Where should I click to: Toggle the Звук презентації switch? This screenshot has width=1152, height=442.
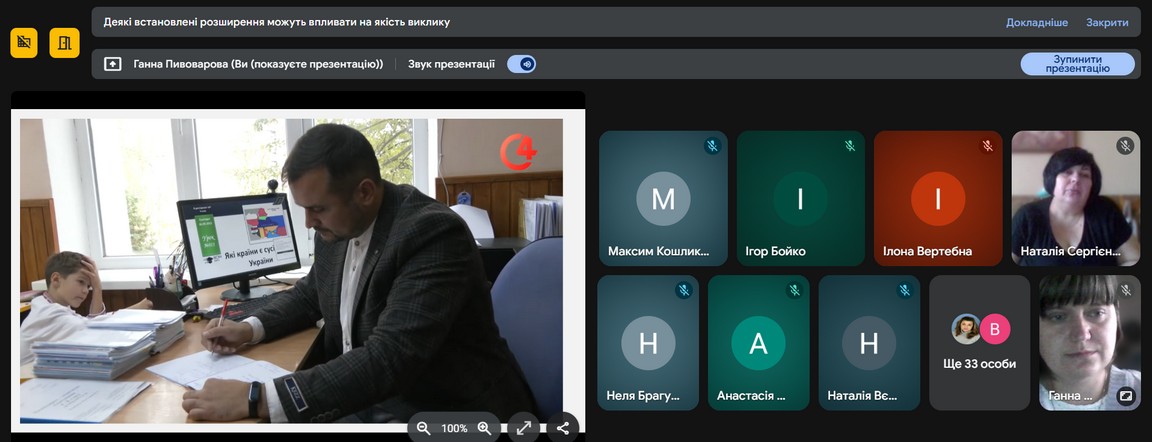pyautogui.click(x=522, y=64)
